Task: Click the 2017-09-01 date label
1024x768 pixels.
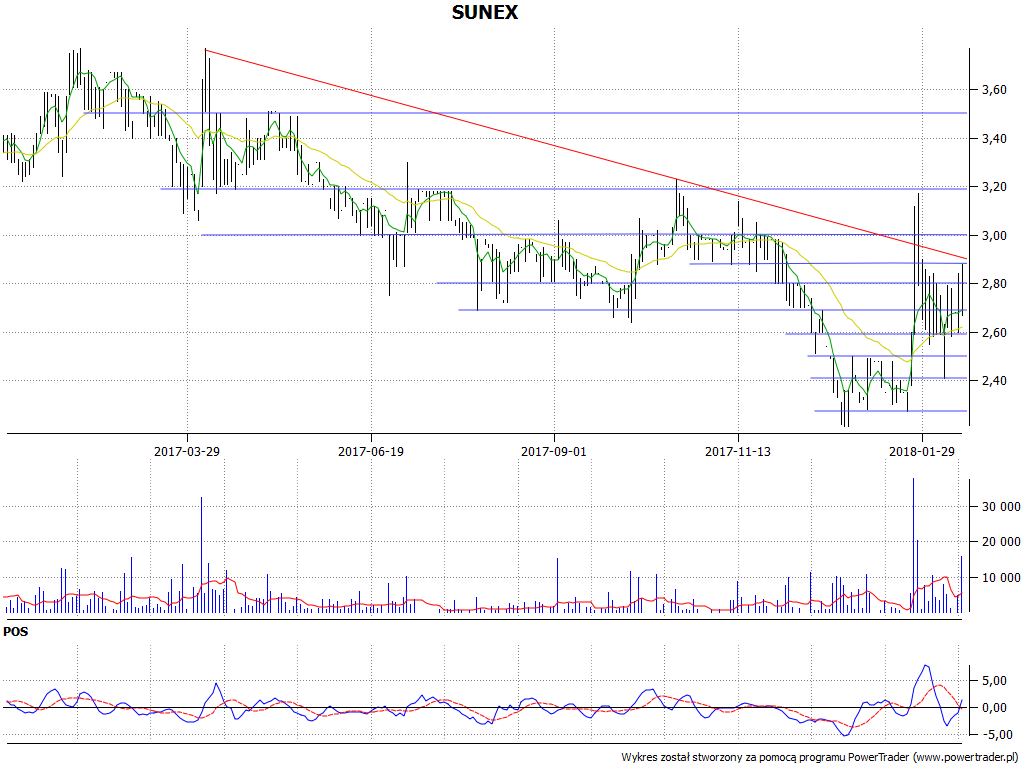Action: (x=554, y=451)
